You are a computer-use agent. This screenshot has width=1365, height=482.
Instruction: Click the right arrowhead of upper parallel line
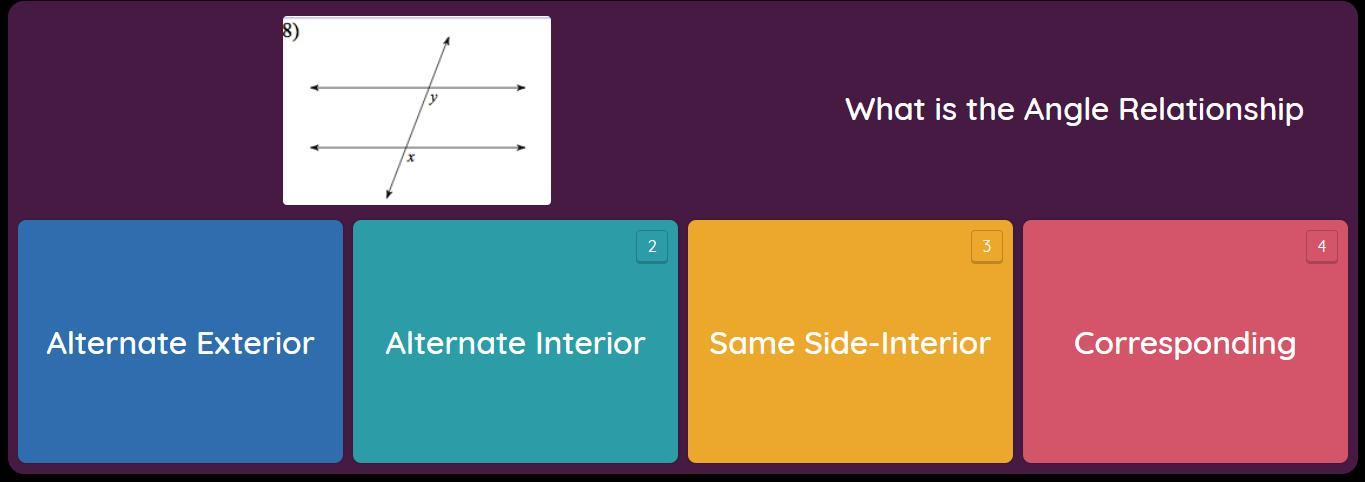[521, 88]
